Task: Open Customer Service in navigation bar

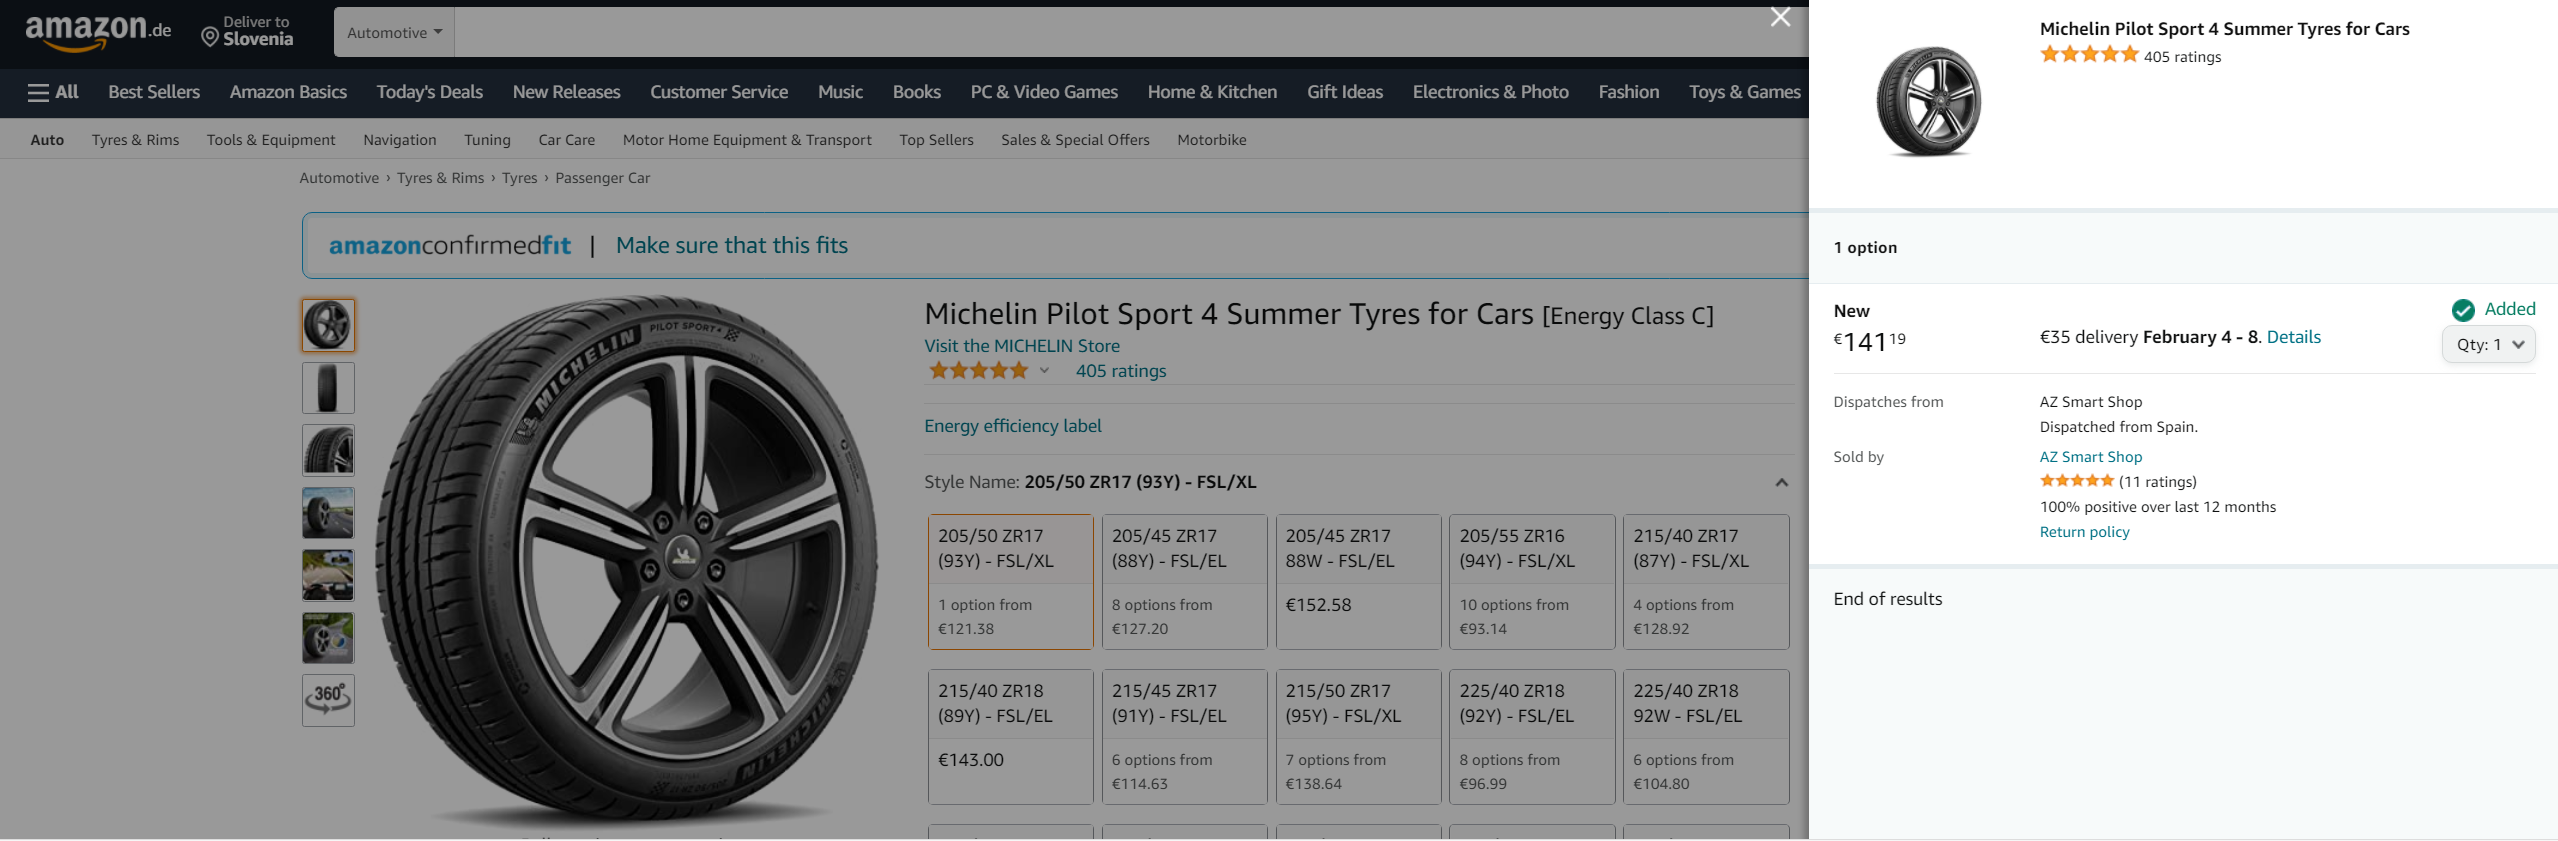Action: pos(719,92)
